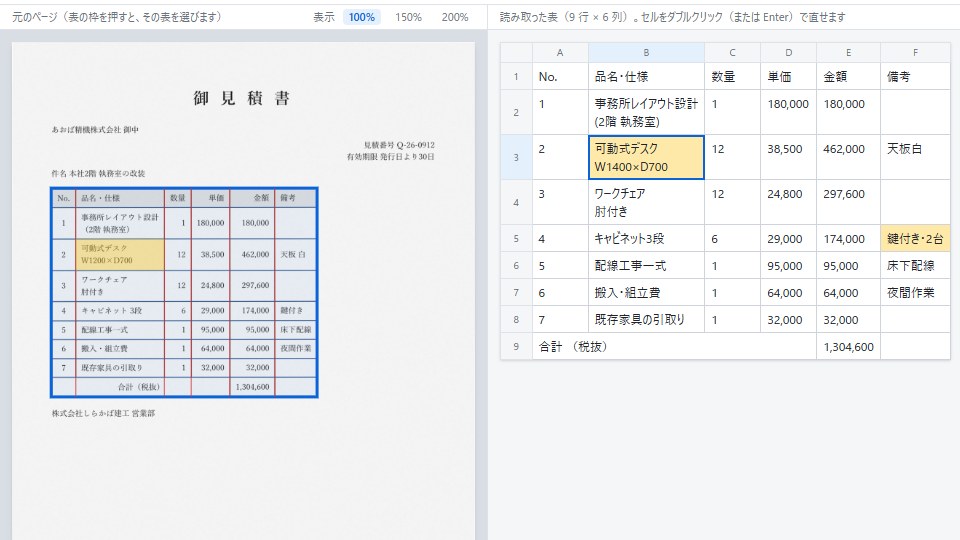Click 既存家具の引取り in source page table
Viewport: 960px width, 540px height.
click(x=120, y=367)
